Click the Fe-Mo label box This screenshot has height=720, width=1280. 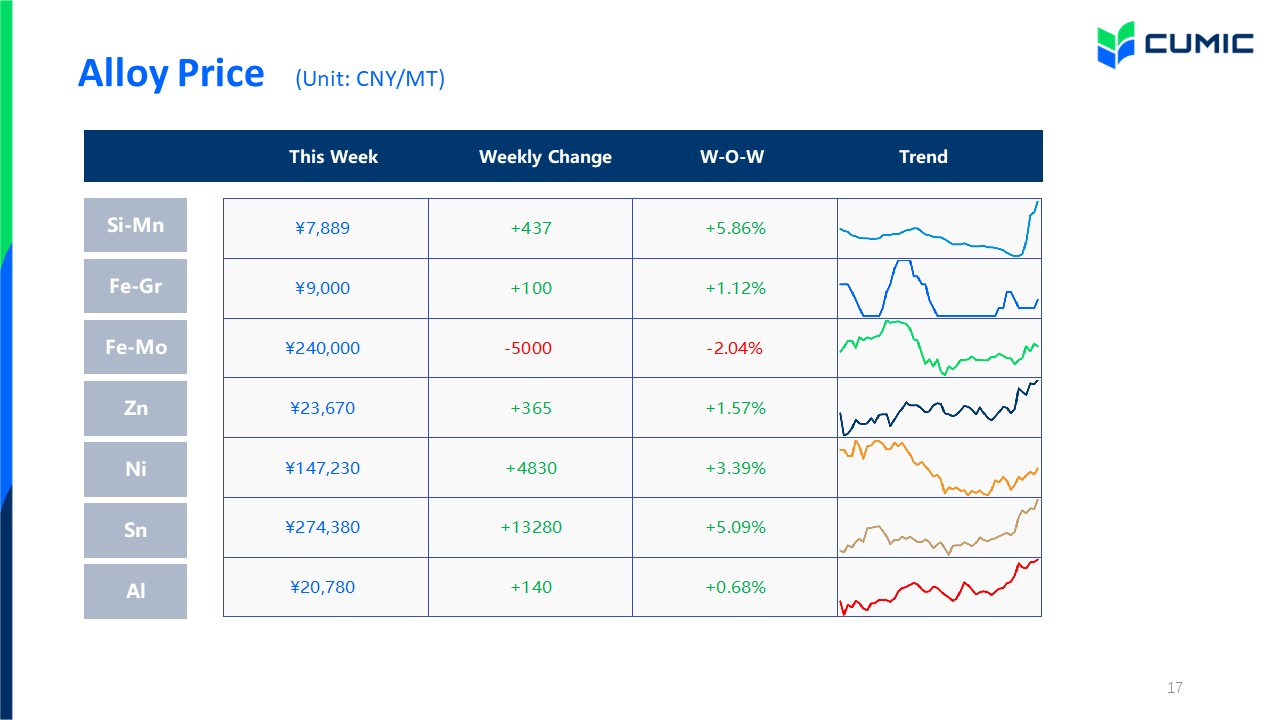(x=135, y=347)
